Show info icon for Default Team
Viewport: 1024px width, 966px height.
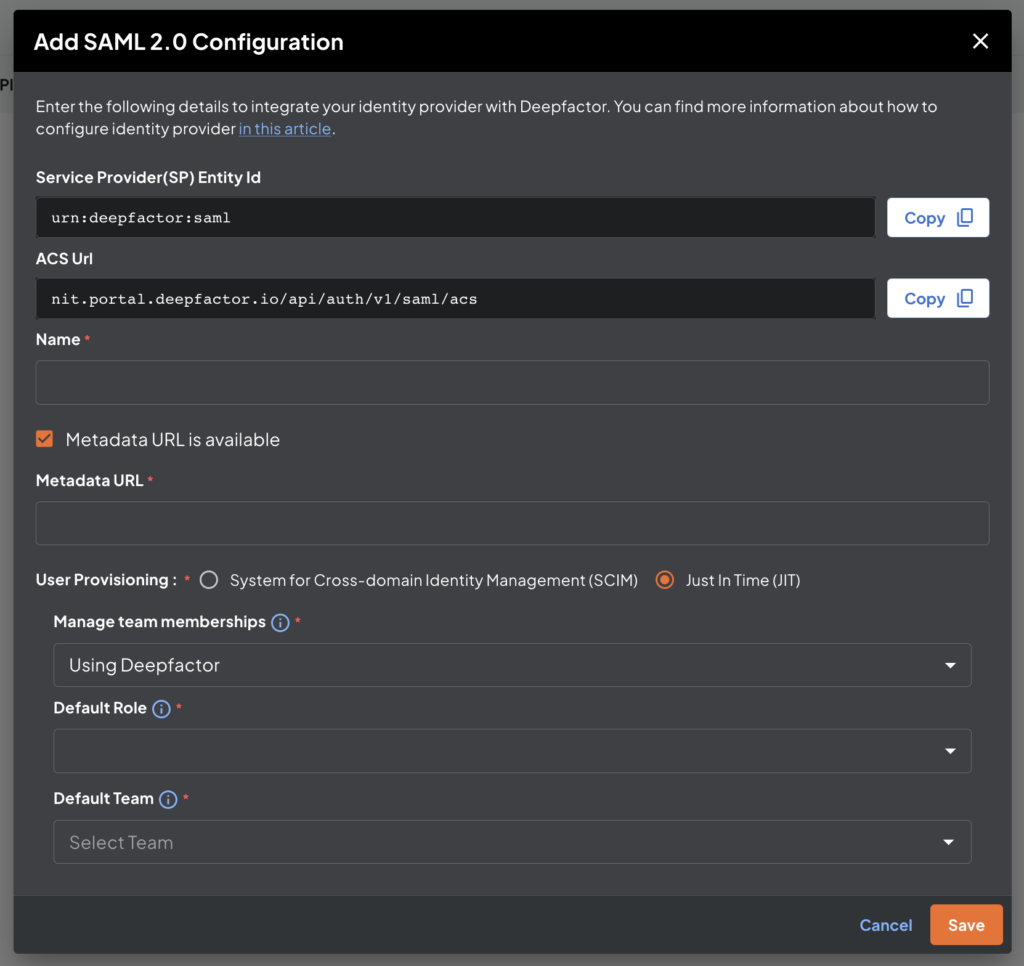[168, 799]
